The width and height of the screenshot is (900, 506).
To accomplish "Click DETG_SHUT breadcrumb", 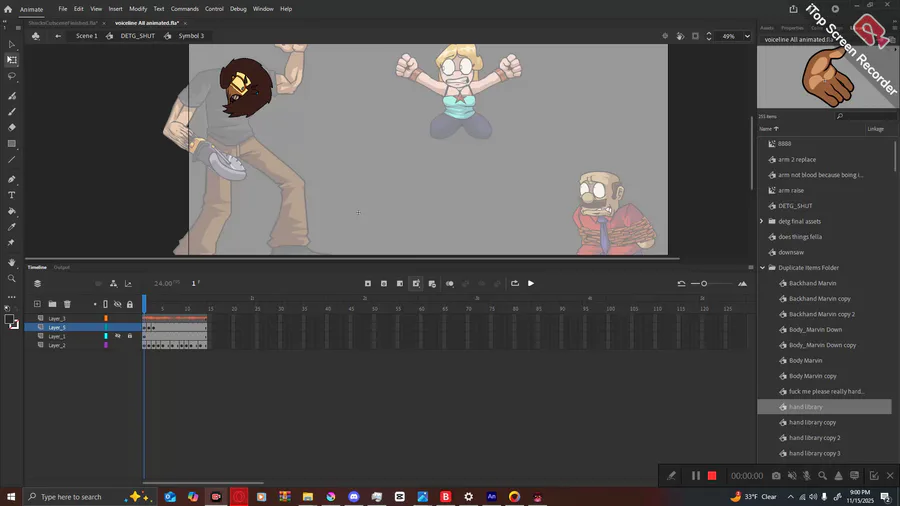I will 138,36.
